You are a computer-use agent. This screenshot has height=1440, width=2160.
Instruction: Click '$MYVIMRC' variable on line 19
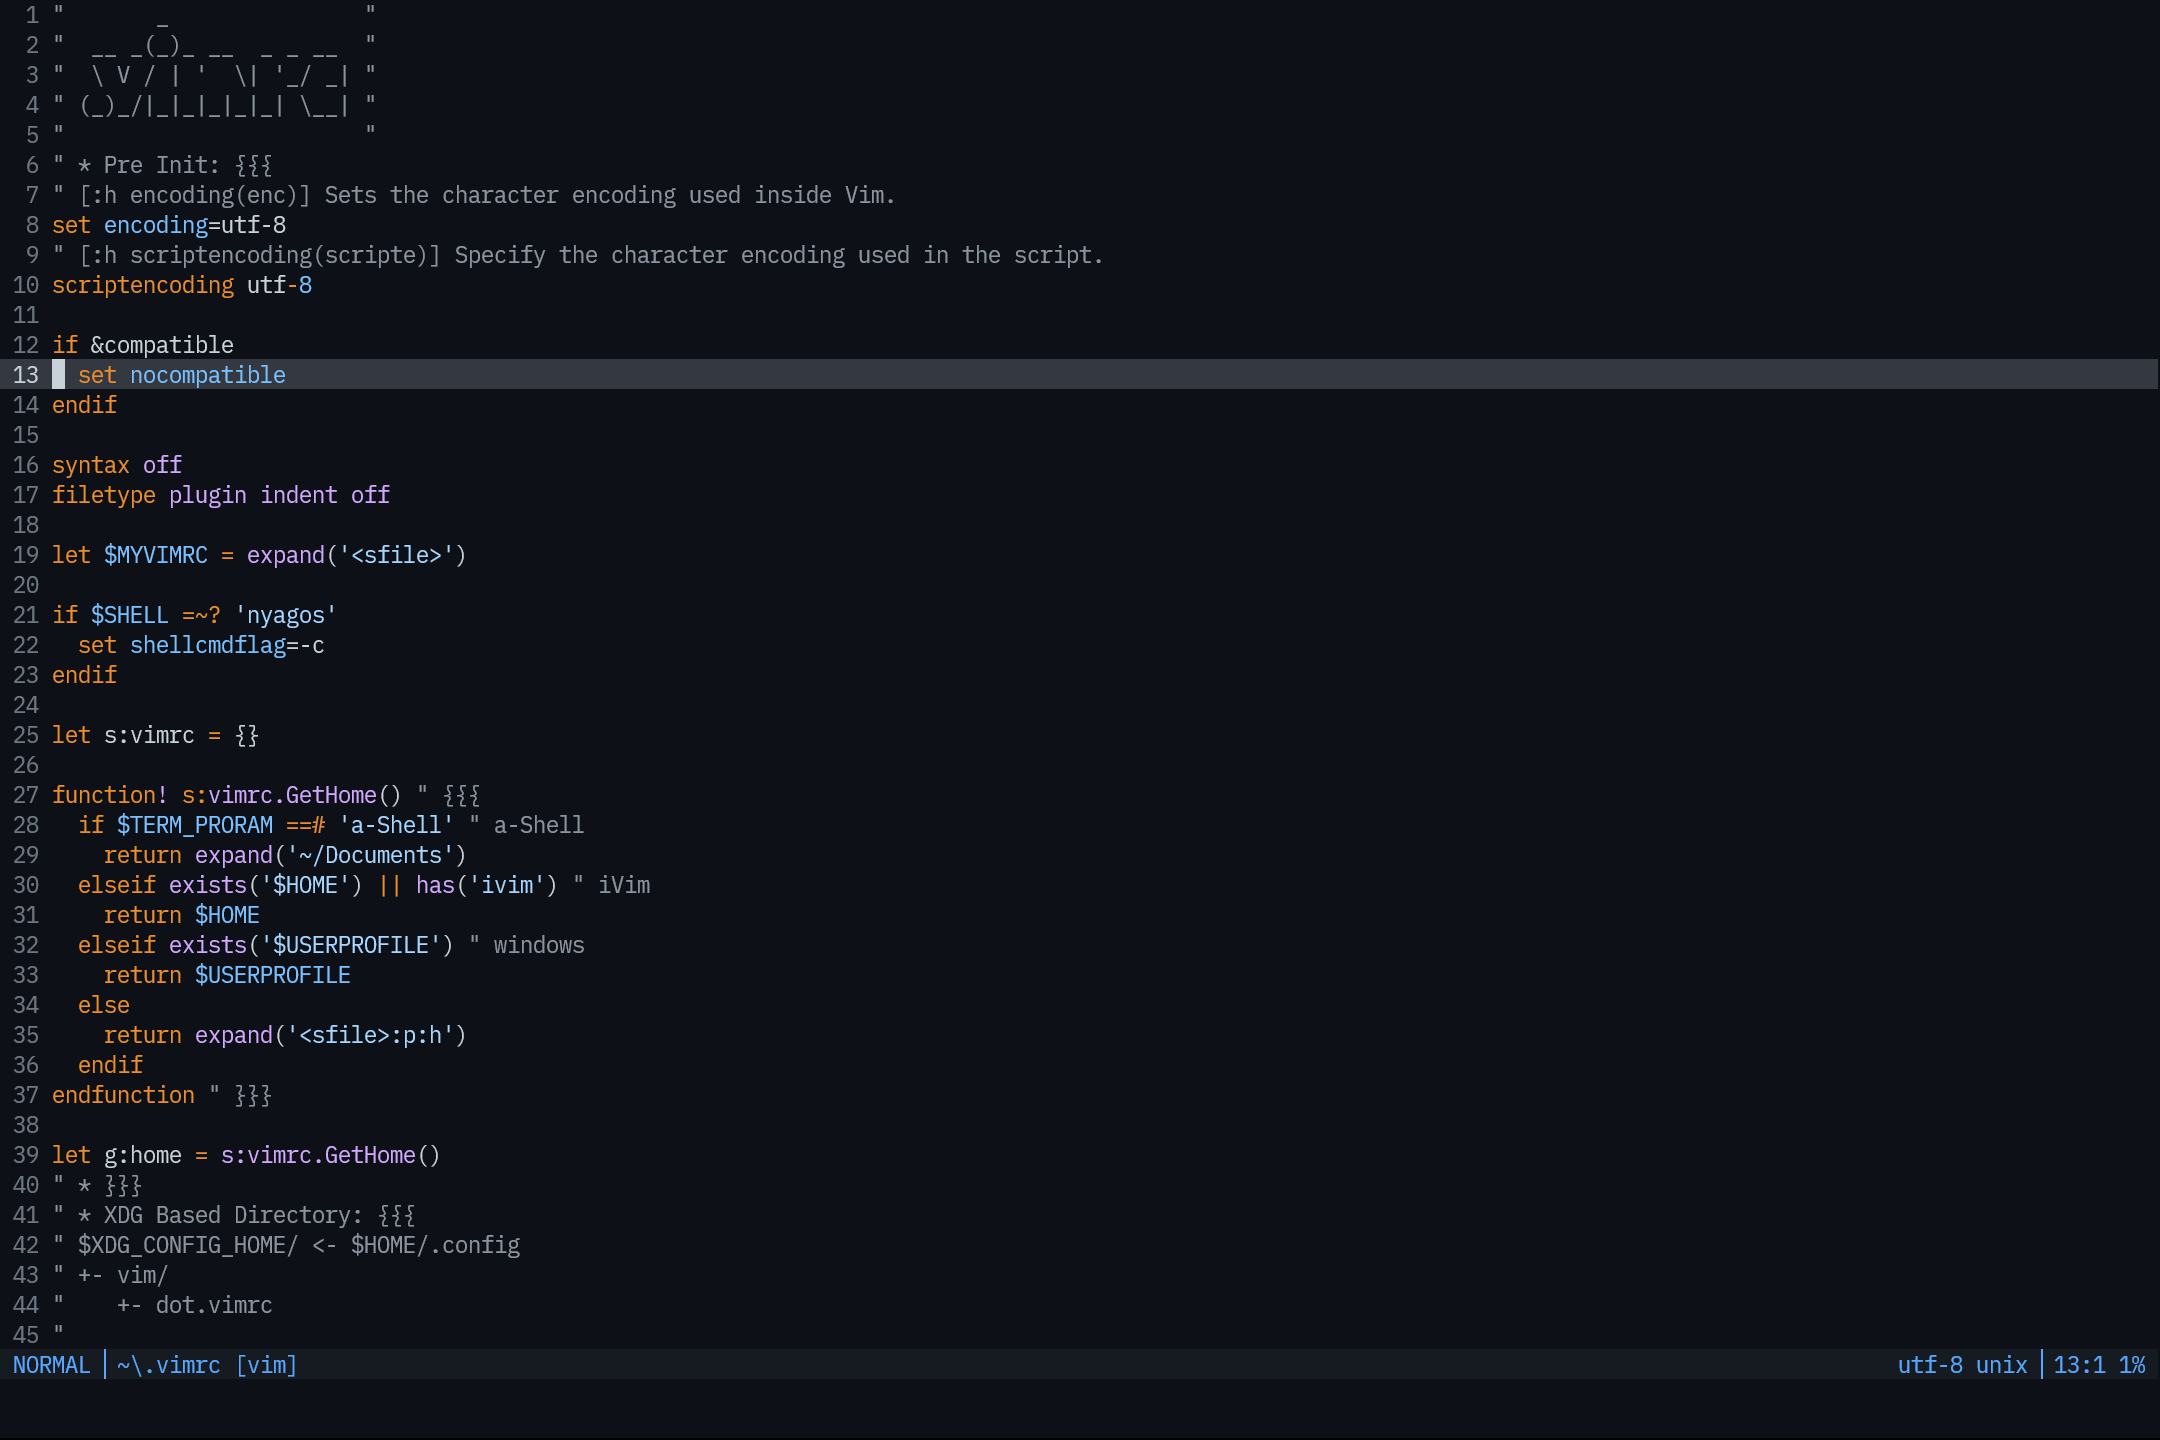pos(156,555)
